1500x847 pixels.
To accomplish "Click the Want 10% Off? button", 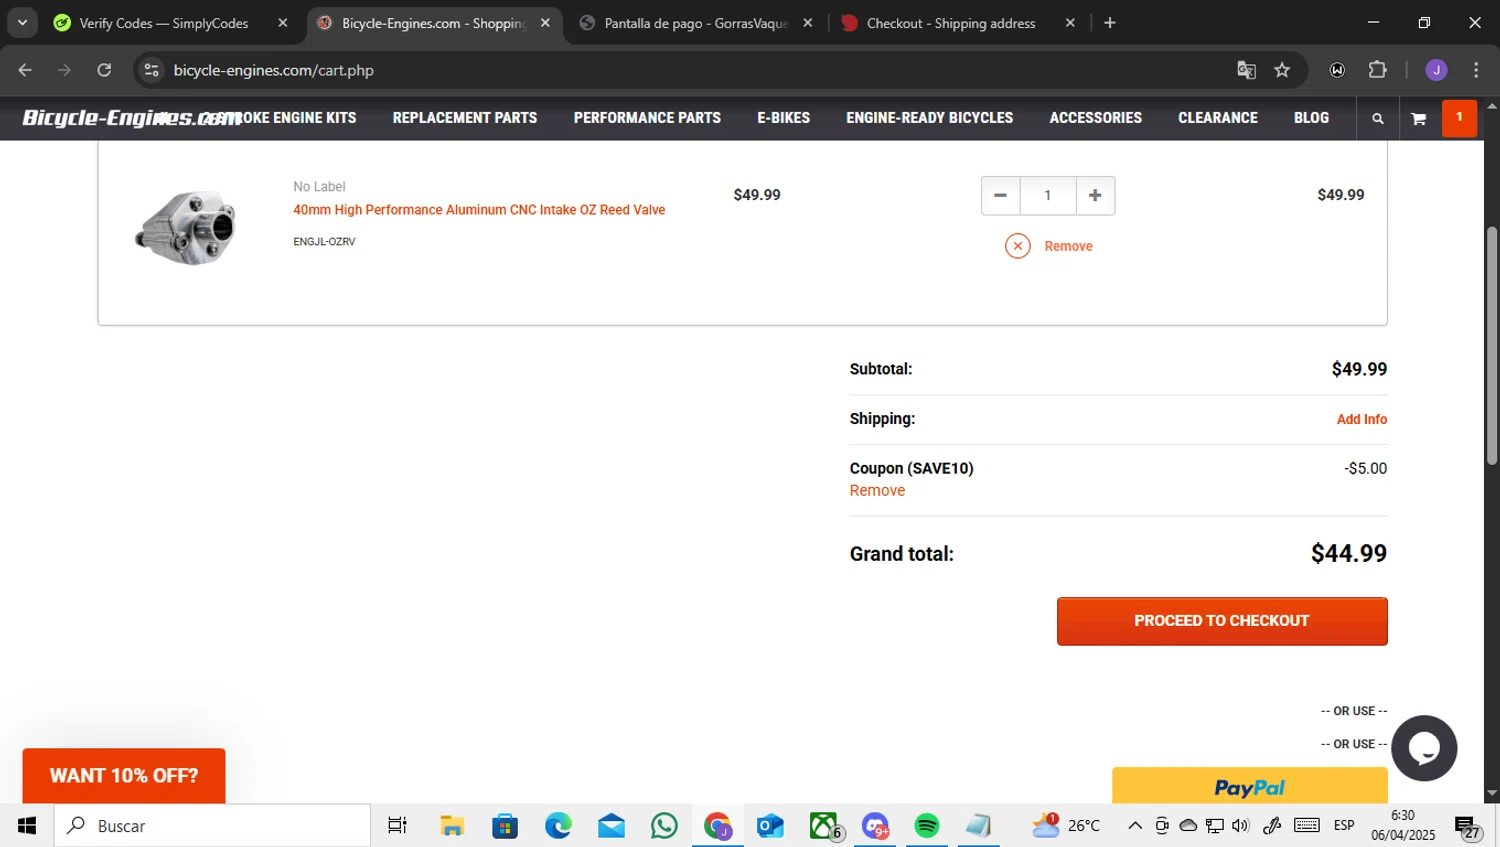I will click(124, 776).
